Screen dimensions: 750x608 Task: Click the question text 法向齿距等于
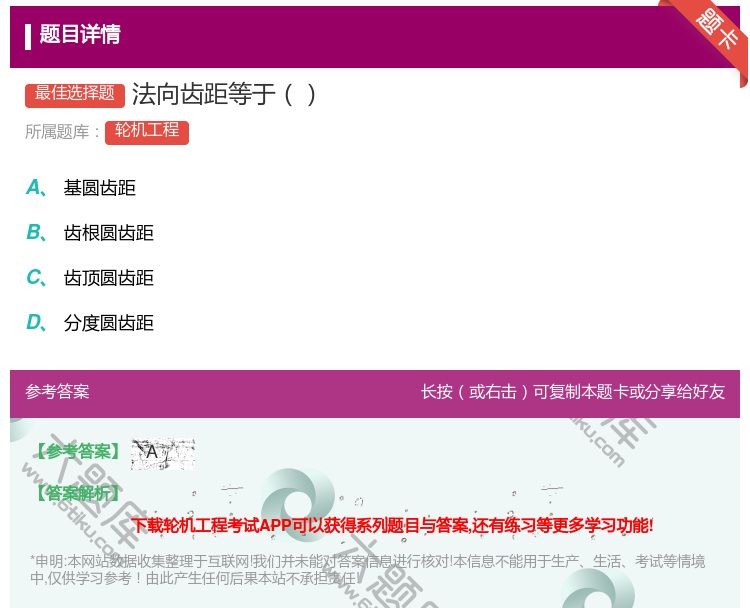(x=223, y=94)
